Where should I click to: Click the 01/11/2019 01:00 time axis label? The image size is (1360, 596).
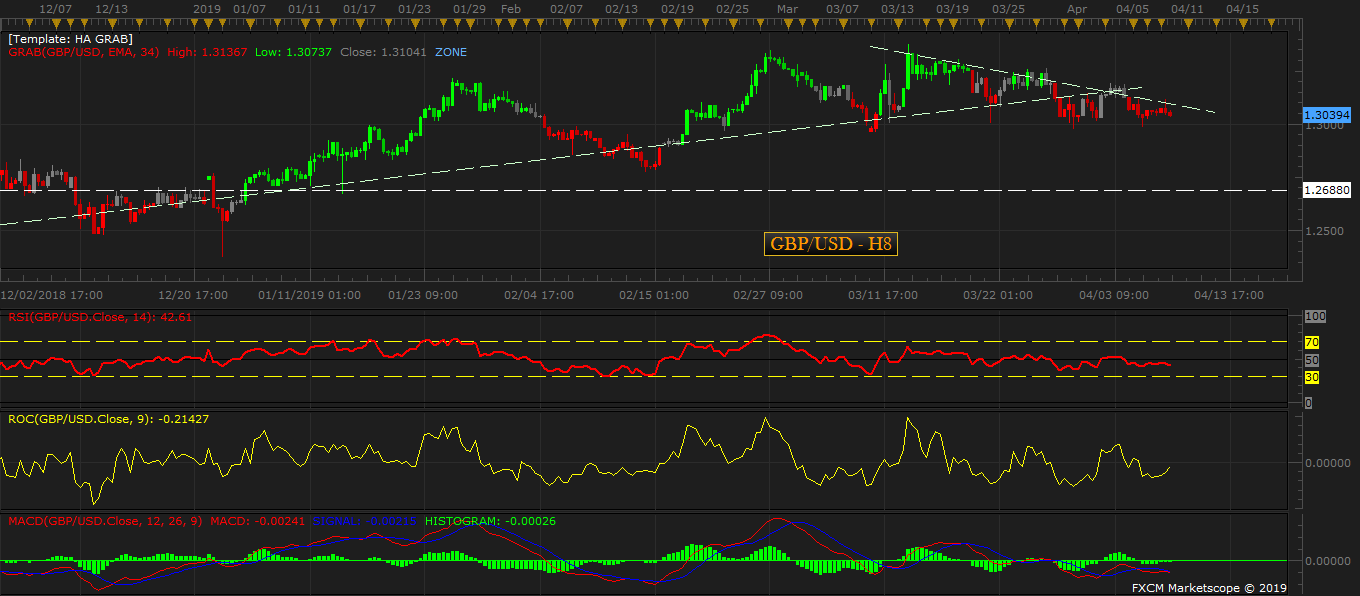(x=308, y=296)
